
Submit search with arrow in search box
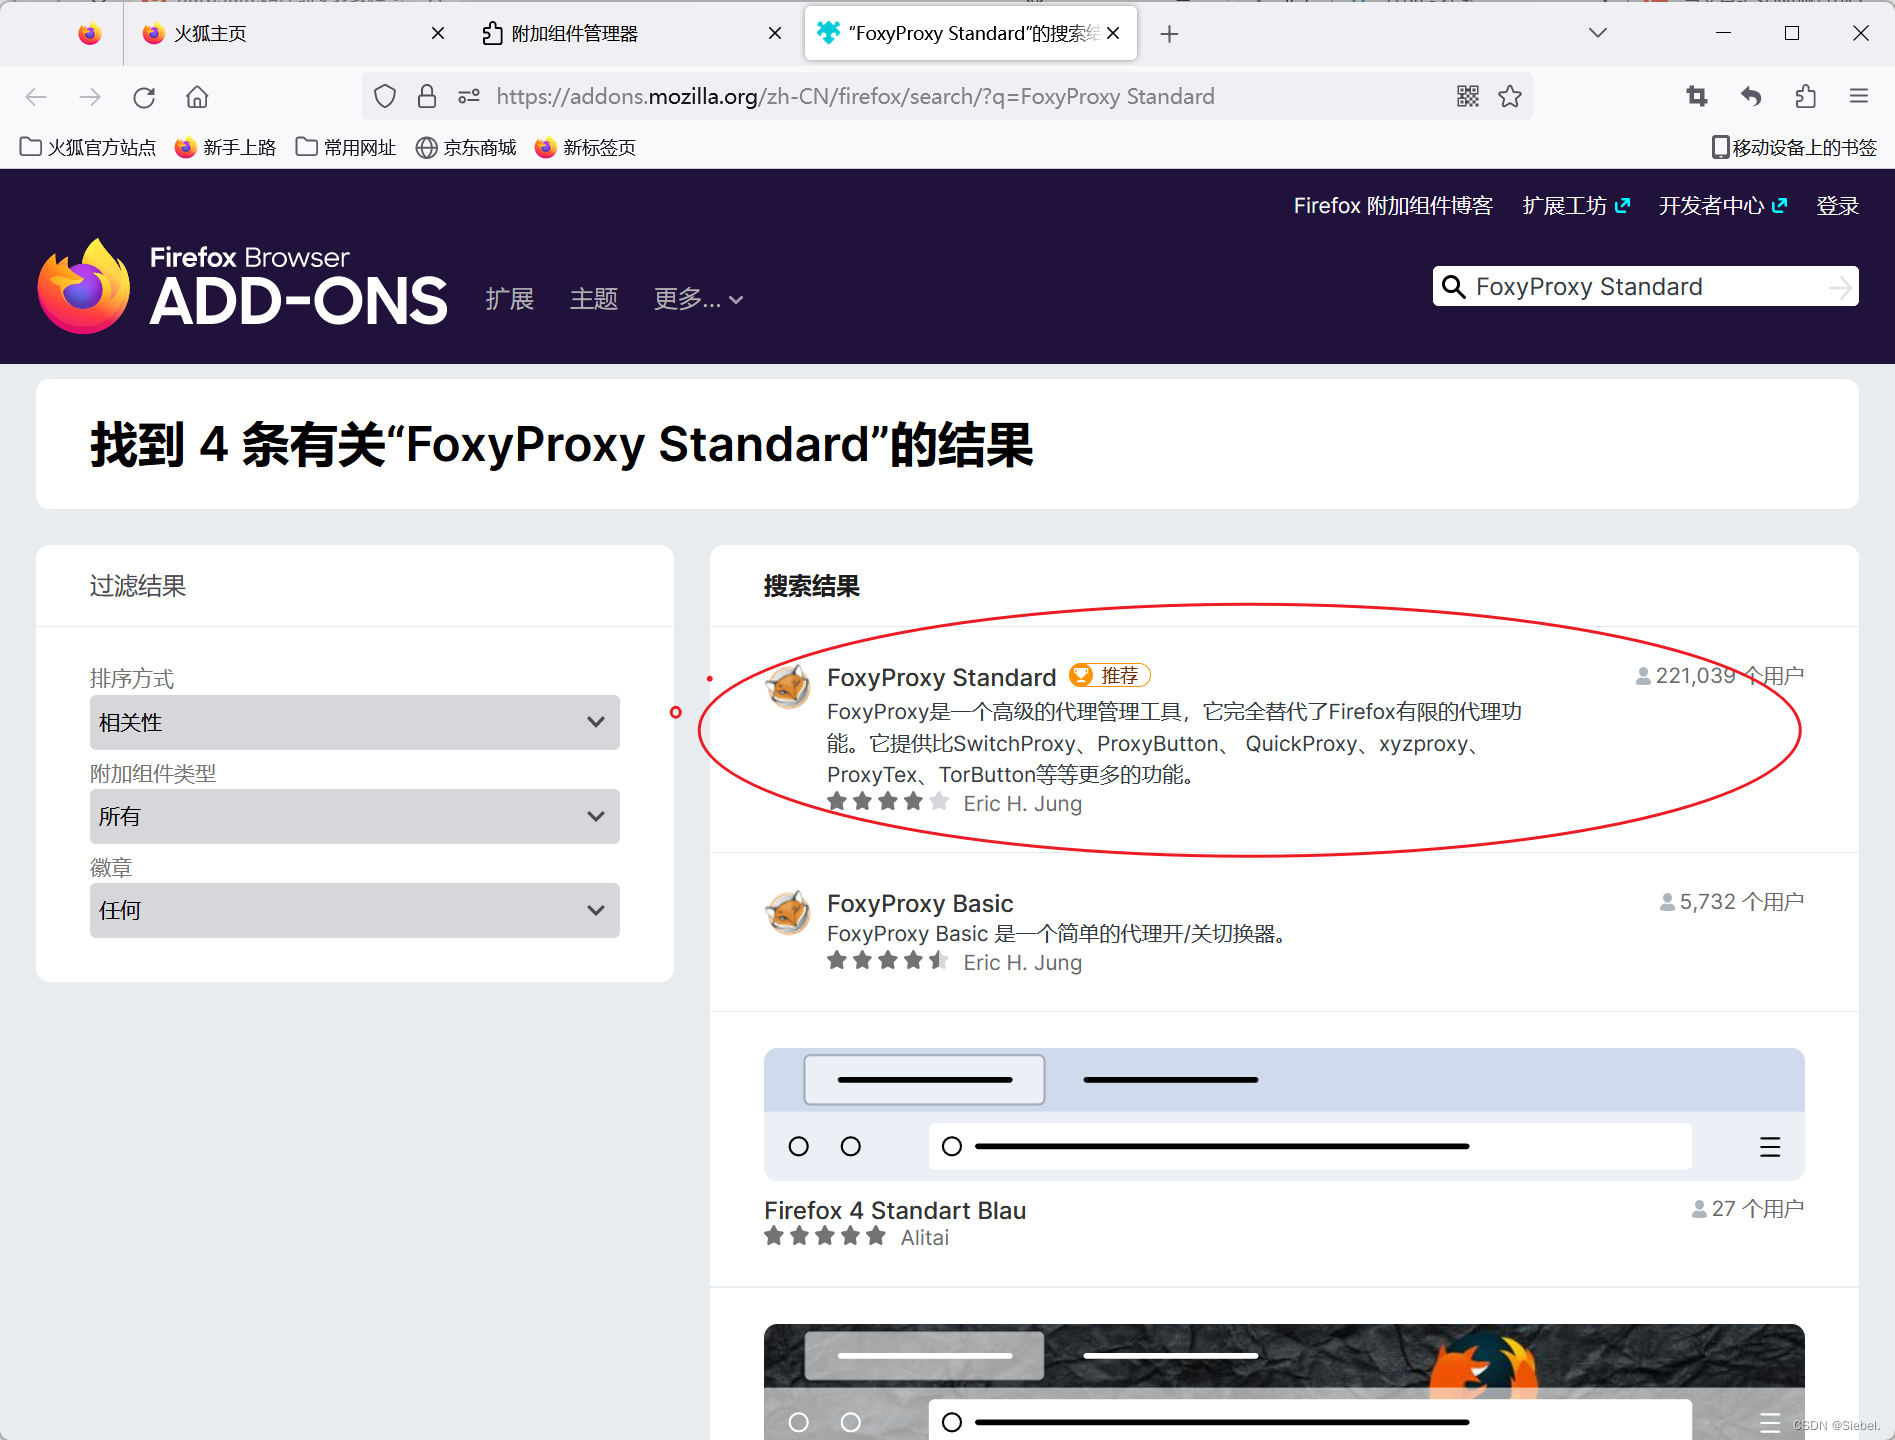(1840, 287)
